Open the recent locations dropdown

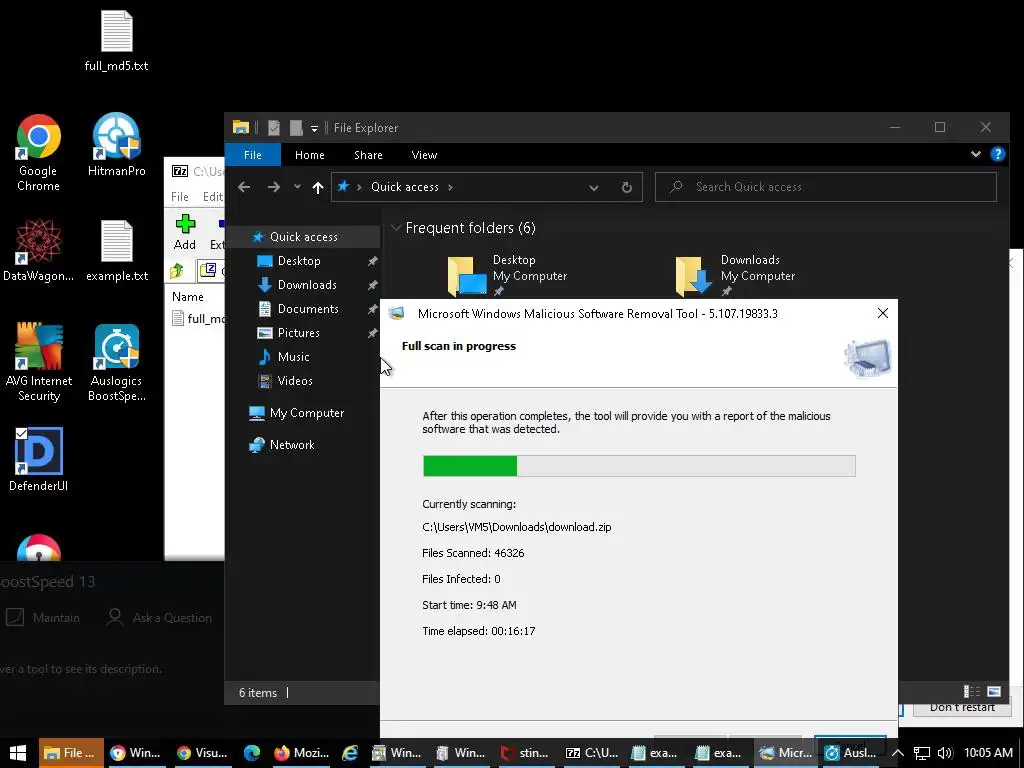(x=297, y=187)
